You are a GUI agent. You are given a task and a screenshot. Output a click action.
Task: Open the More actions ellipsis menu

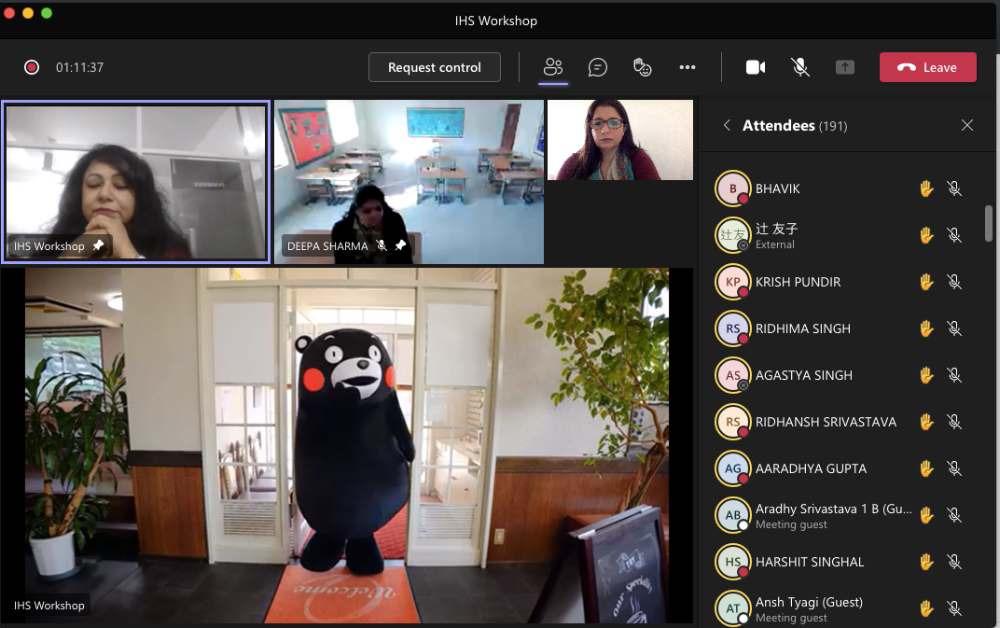687,67
